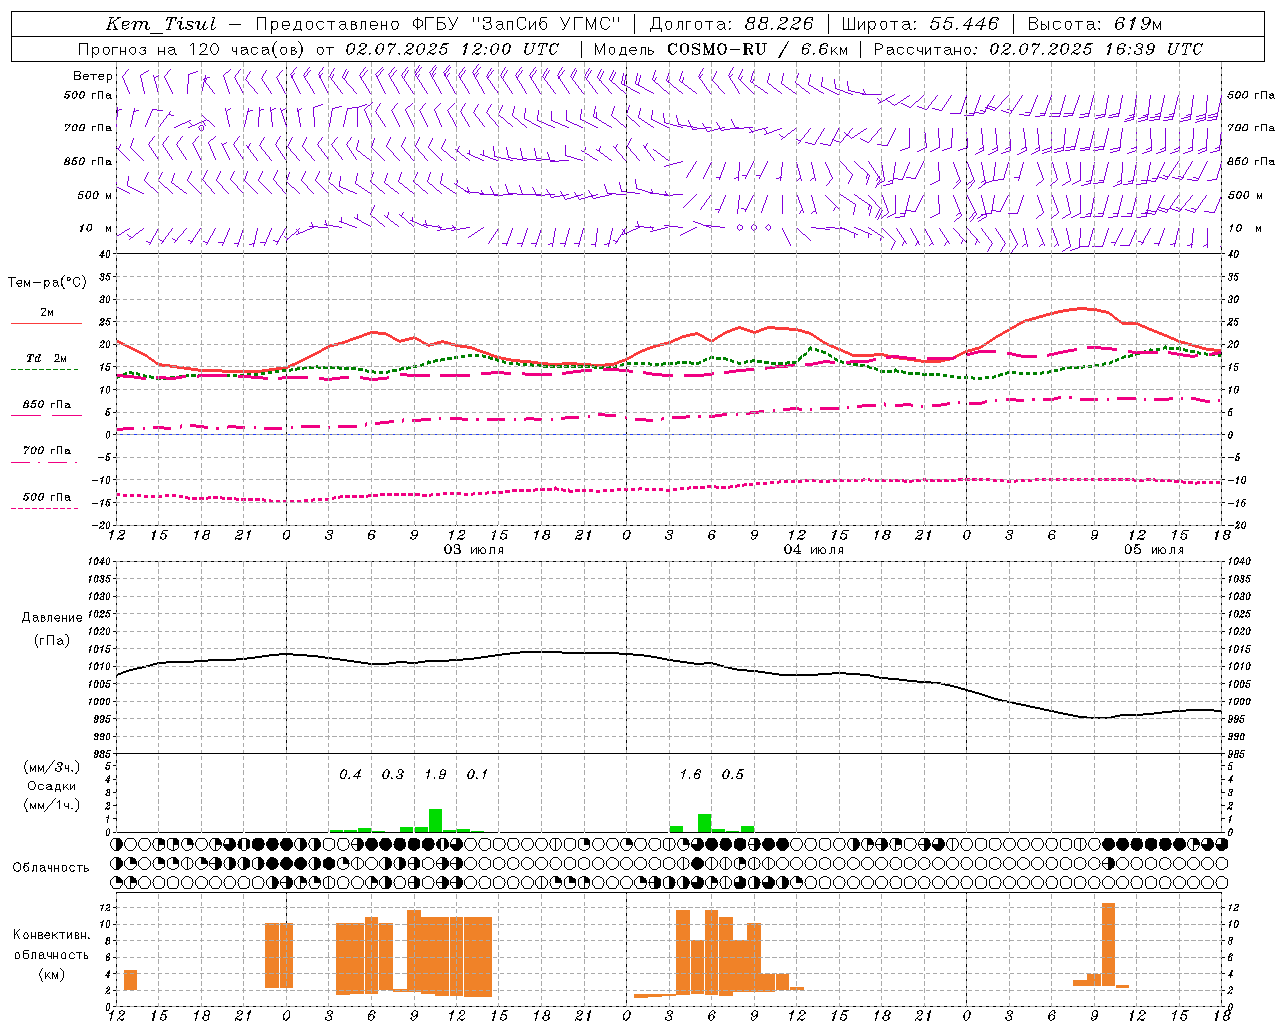
Task: Click the 0.3 precipitation value
Action: [393, 774]
